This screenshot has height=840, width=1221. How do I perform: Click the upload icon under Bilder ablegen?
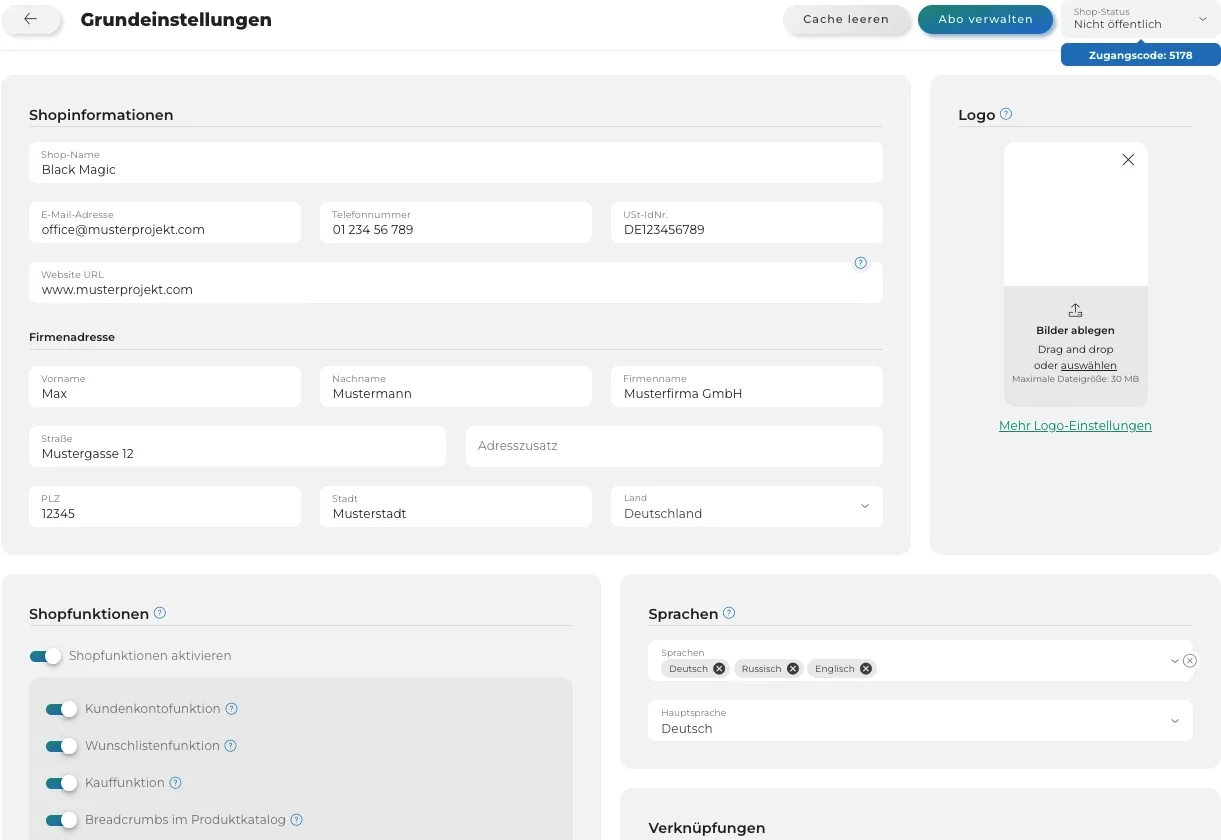click(x=1075, y=309)
